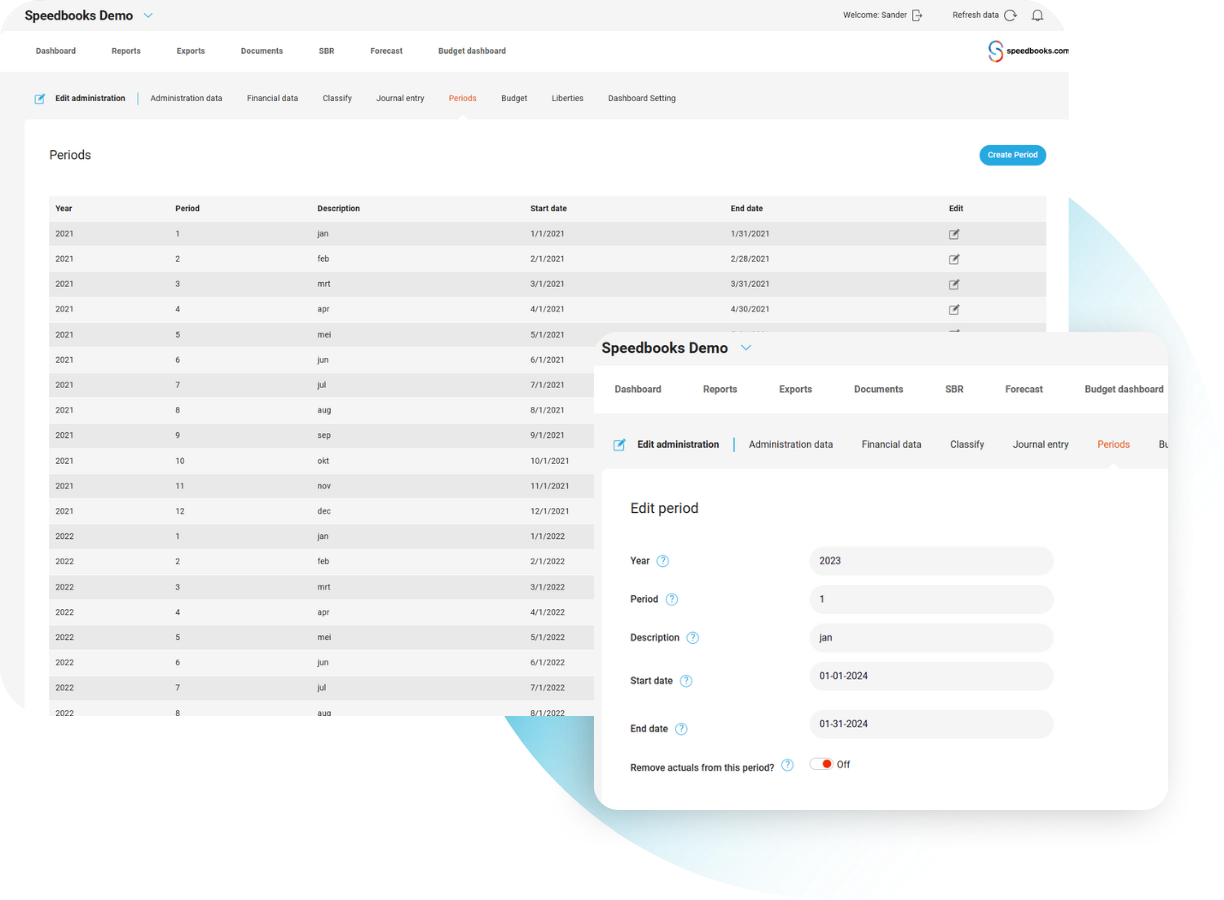1224x900 pixels.
Task: Select the Periods tab in back window
Action: [x=462, y=99]
